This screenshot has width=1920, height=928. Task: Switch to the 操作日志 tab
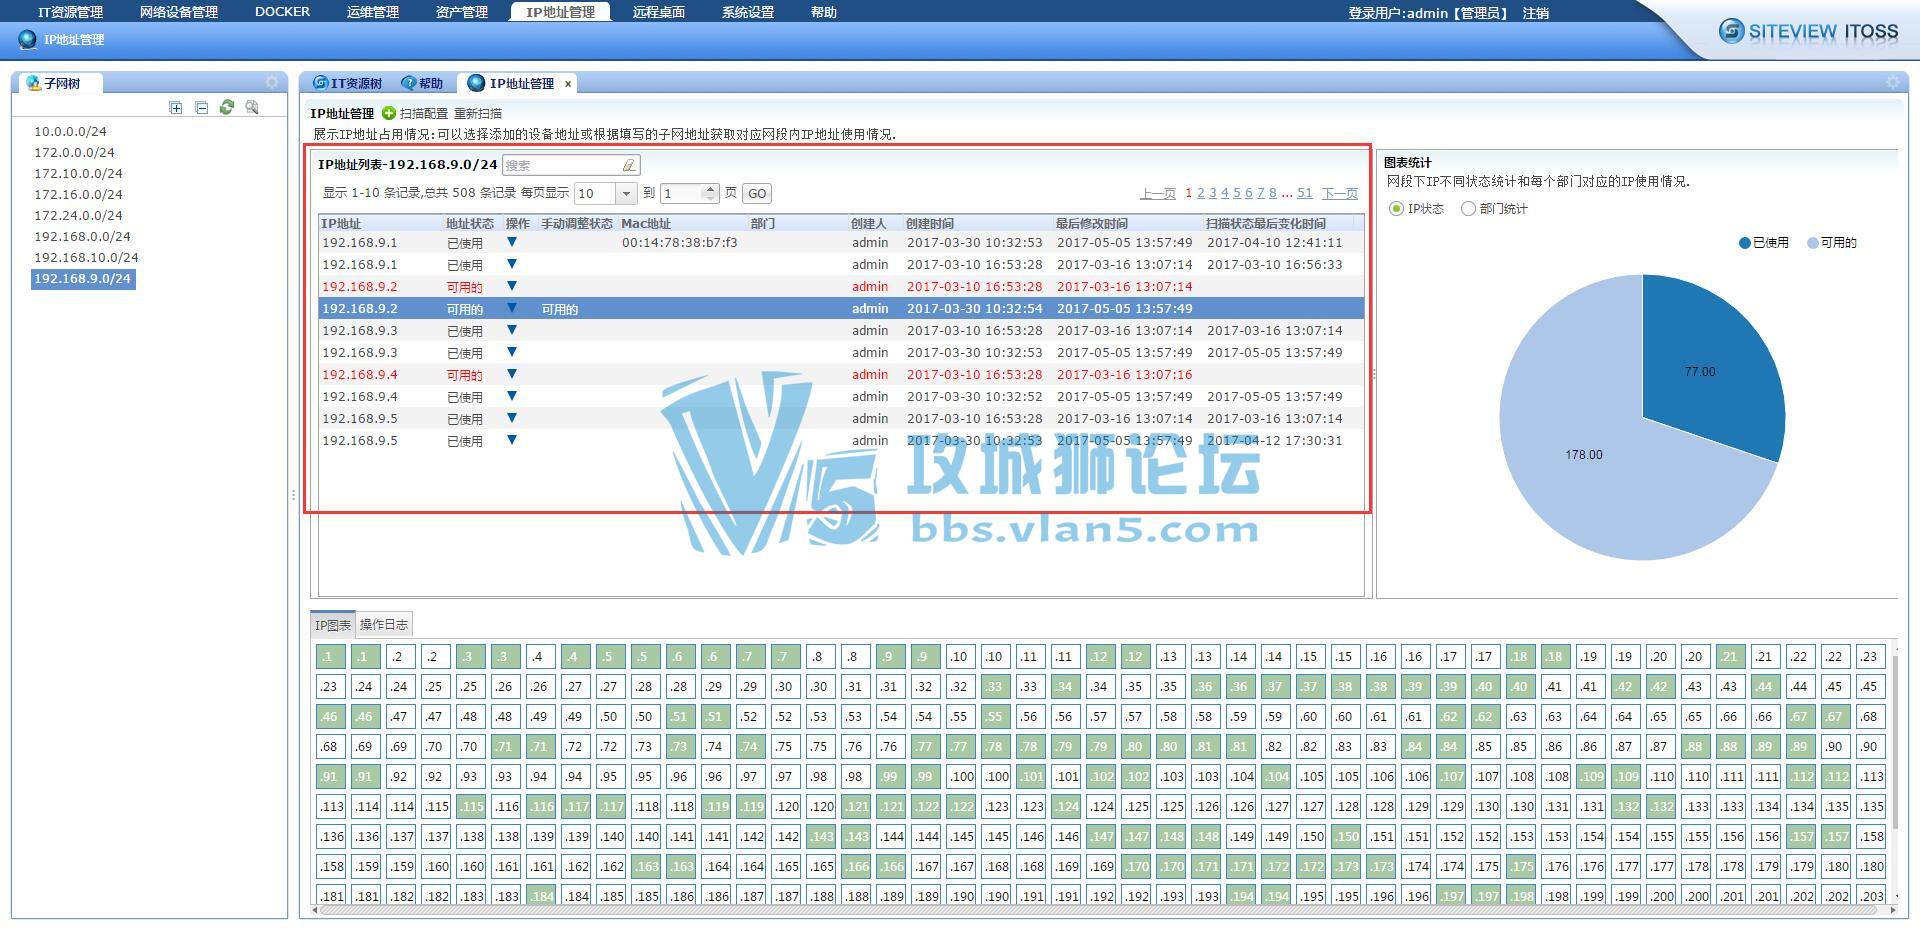pos(384,625)
